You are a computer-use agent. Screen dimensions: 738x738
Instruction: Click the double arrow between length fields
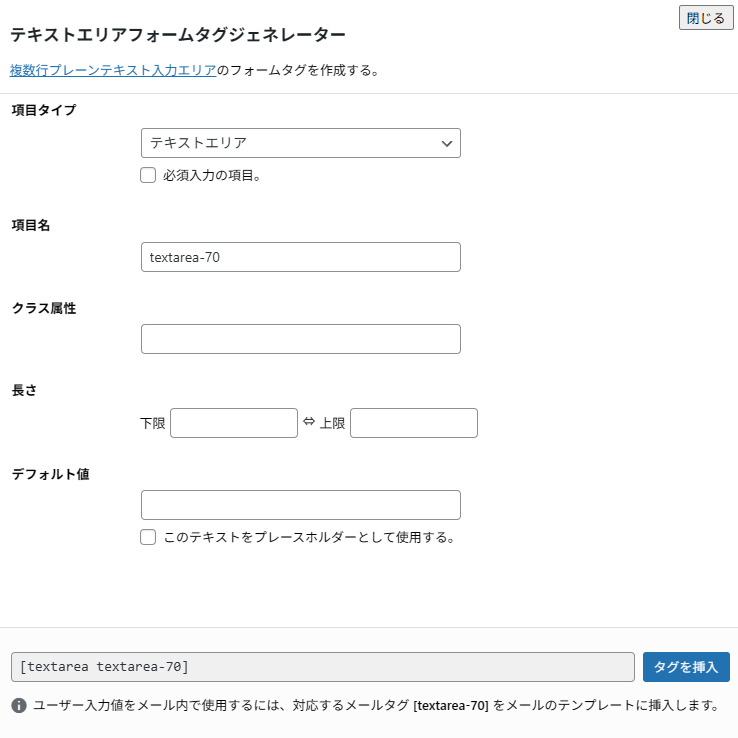(x=308, y=422)
